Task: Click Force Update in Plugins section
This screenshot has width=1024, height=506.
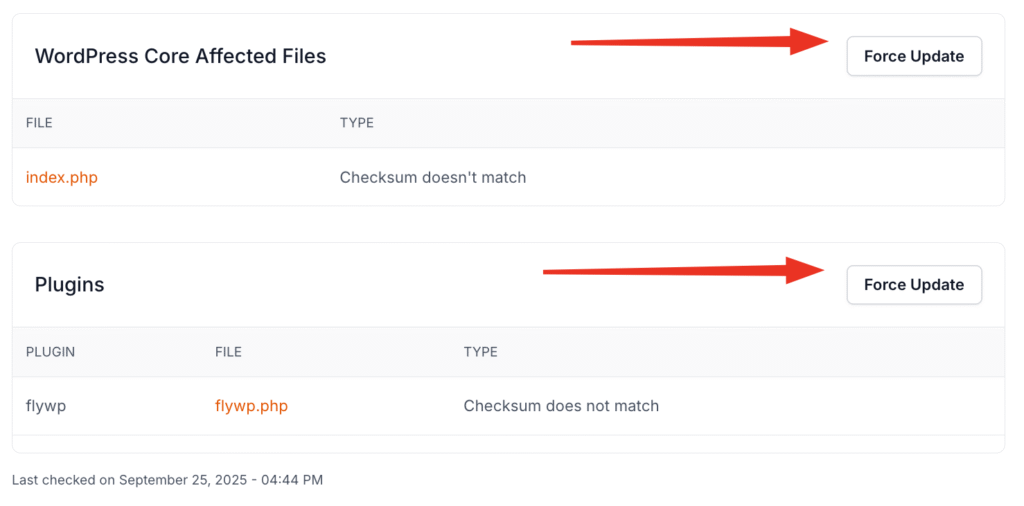Action: (914, 285)
